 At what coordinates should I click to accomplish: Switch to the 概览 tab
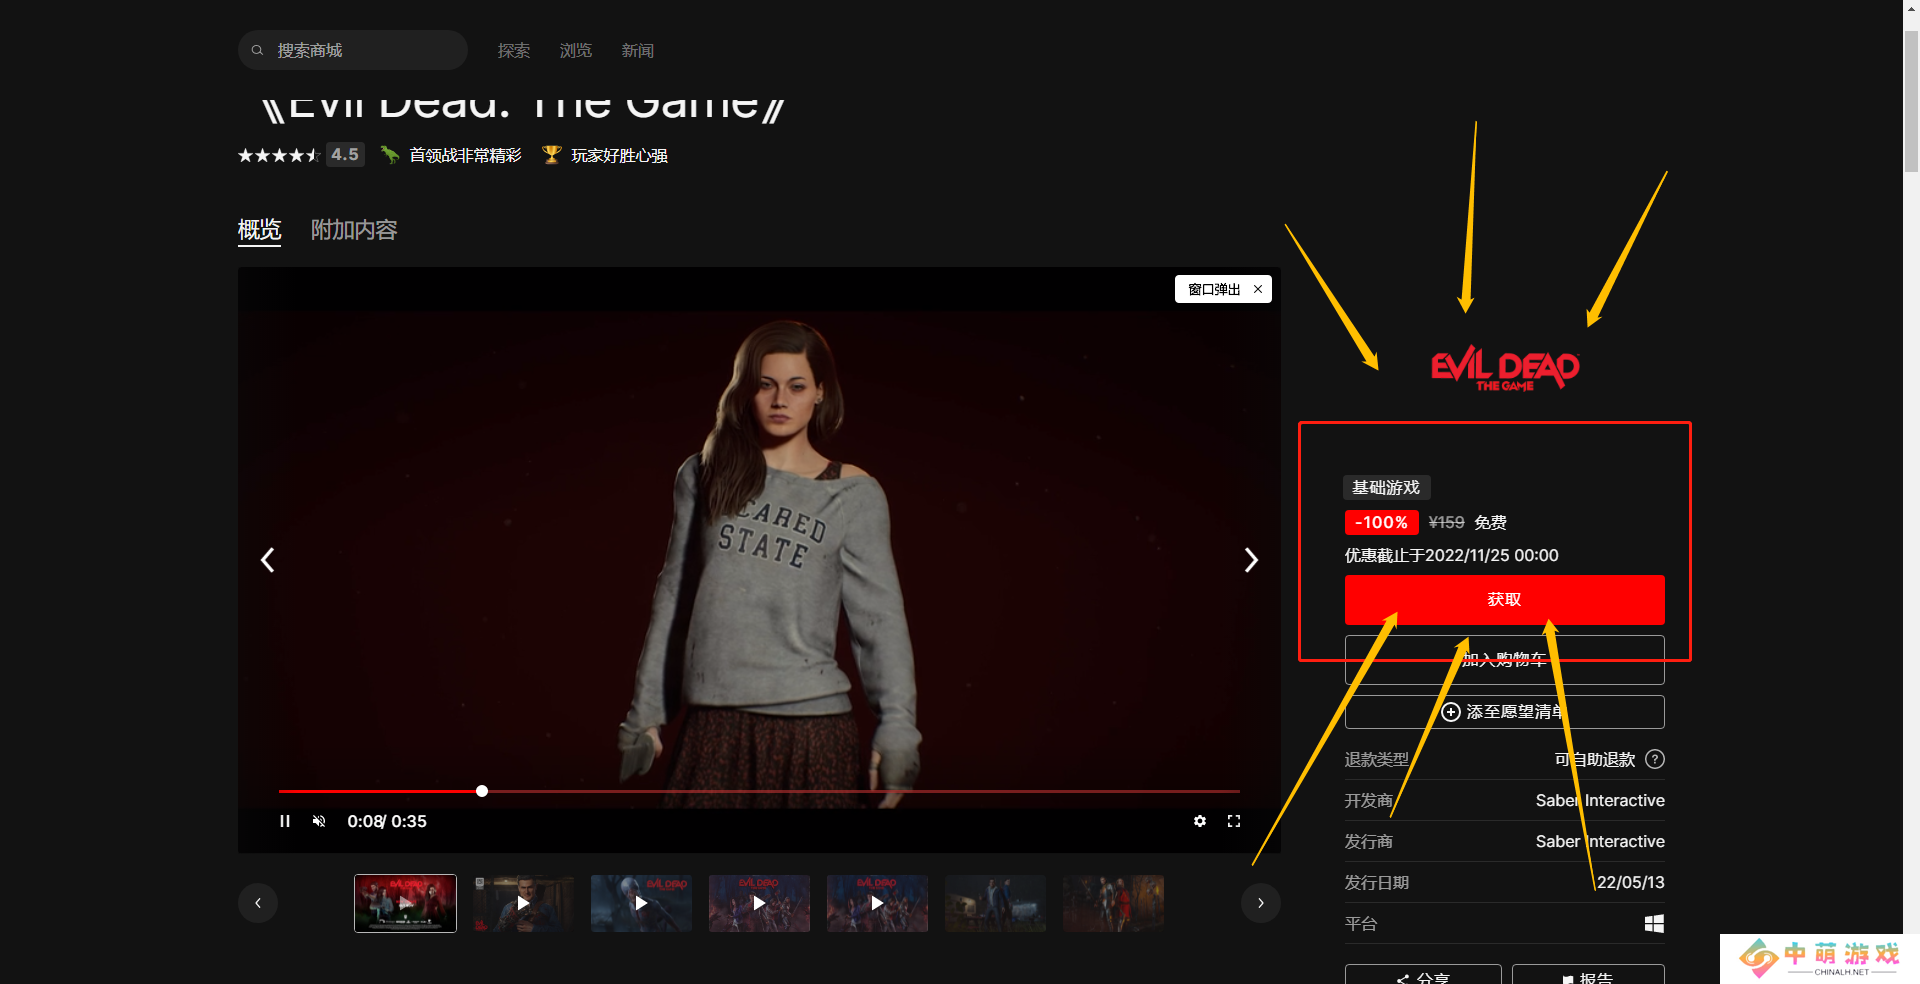point(259,230)
